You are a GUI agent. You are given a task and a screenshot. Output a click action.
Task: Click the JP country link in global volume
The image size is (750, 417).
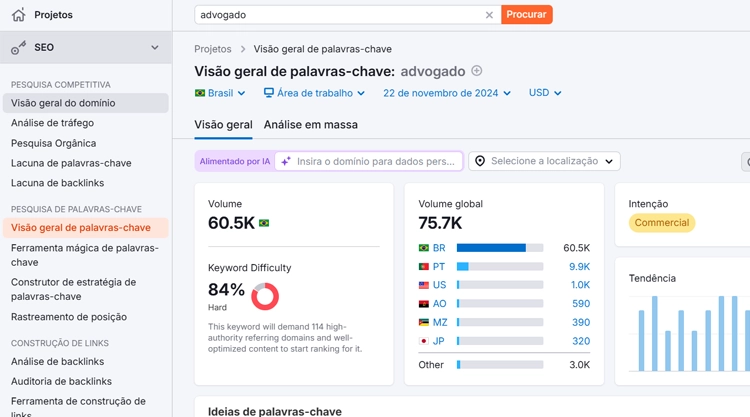tap(439, 341)
